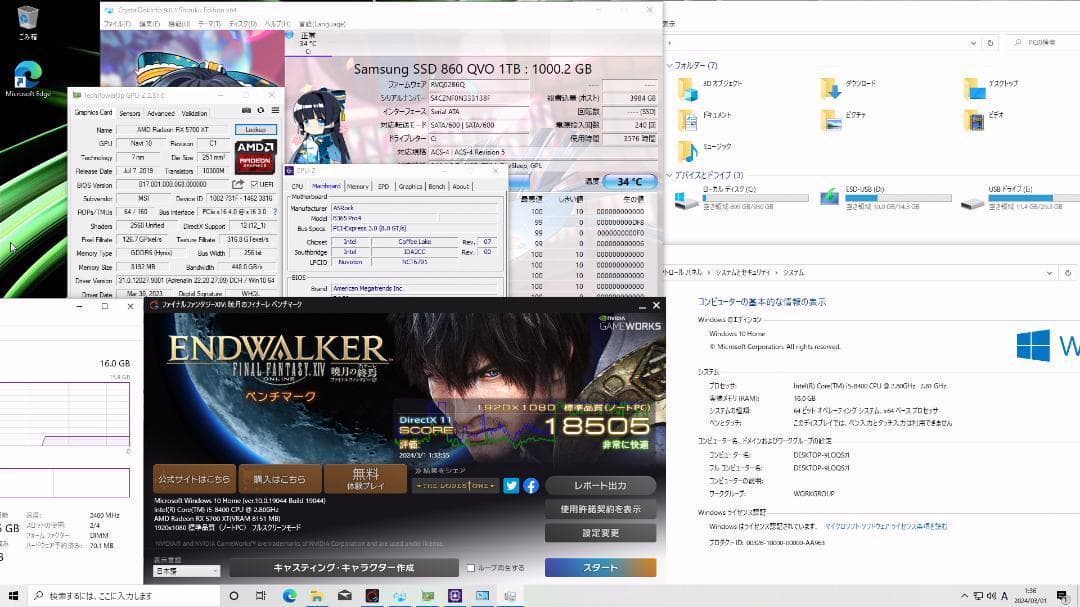Click the refresh icon in GPU-Z titlebar
1080x607 pixels.
pyautogui.click(x=260, y=111)
